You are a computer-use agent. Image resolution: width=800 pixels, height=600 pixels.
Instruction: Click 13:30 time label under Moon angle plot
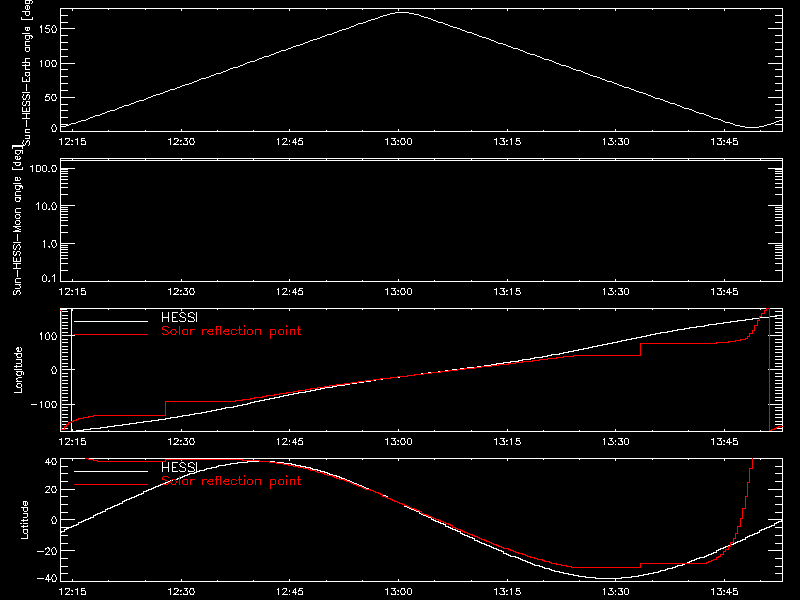[x=616, y=291]
